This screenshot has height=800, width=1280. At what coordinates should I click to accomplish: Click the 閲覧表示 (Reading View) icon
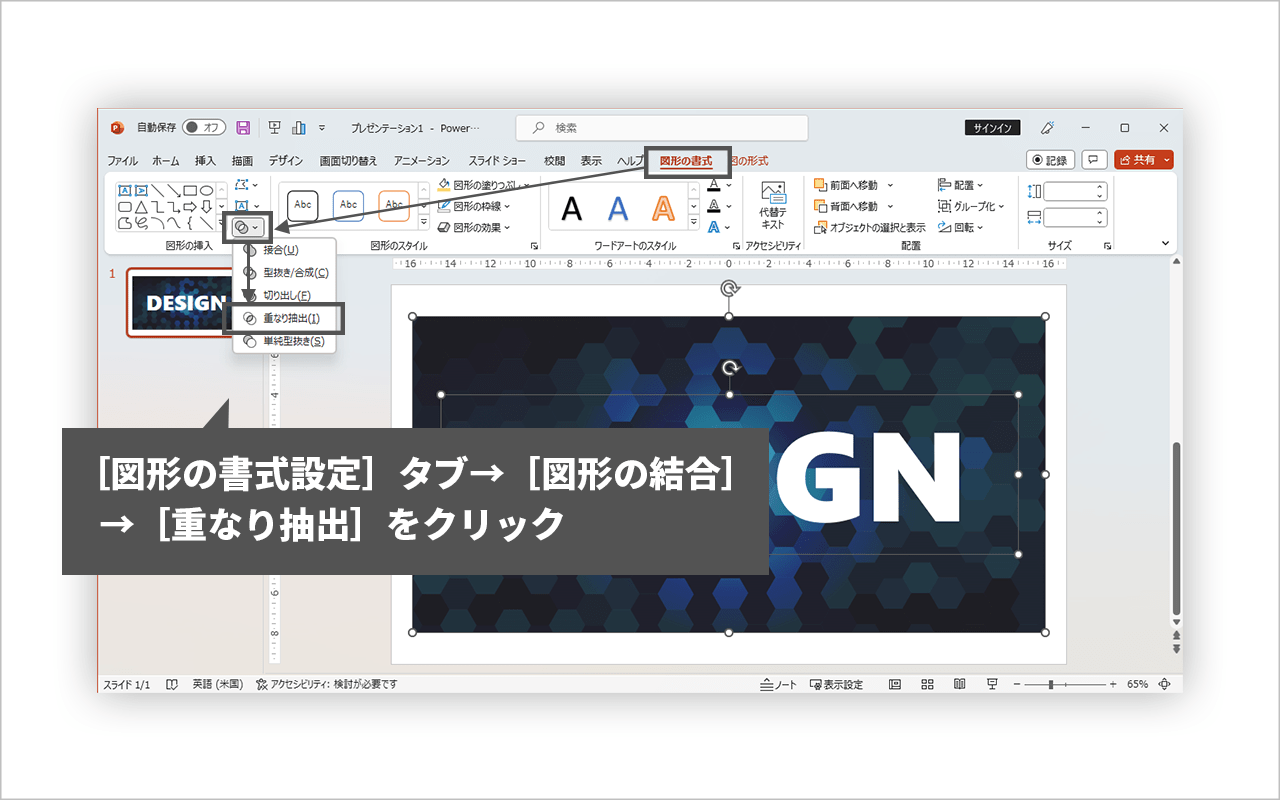[961, 684]
